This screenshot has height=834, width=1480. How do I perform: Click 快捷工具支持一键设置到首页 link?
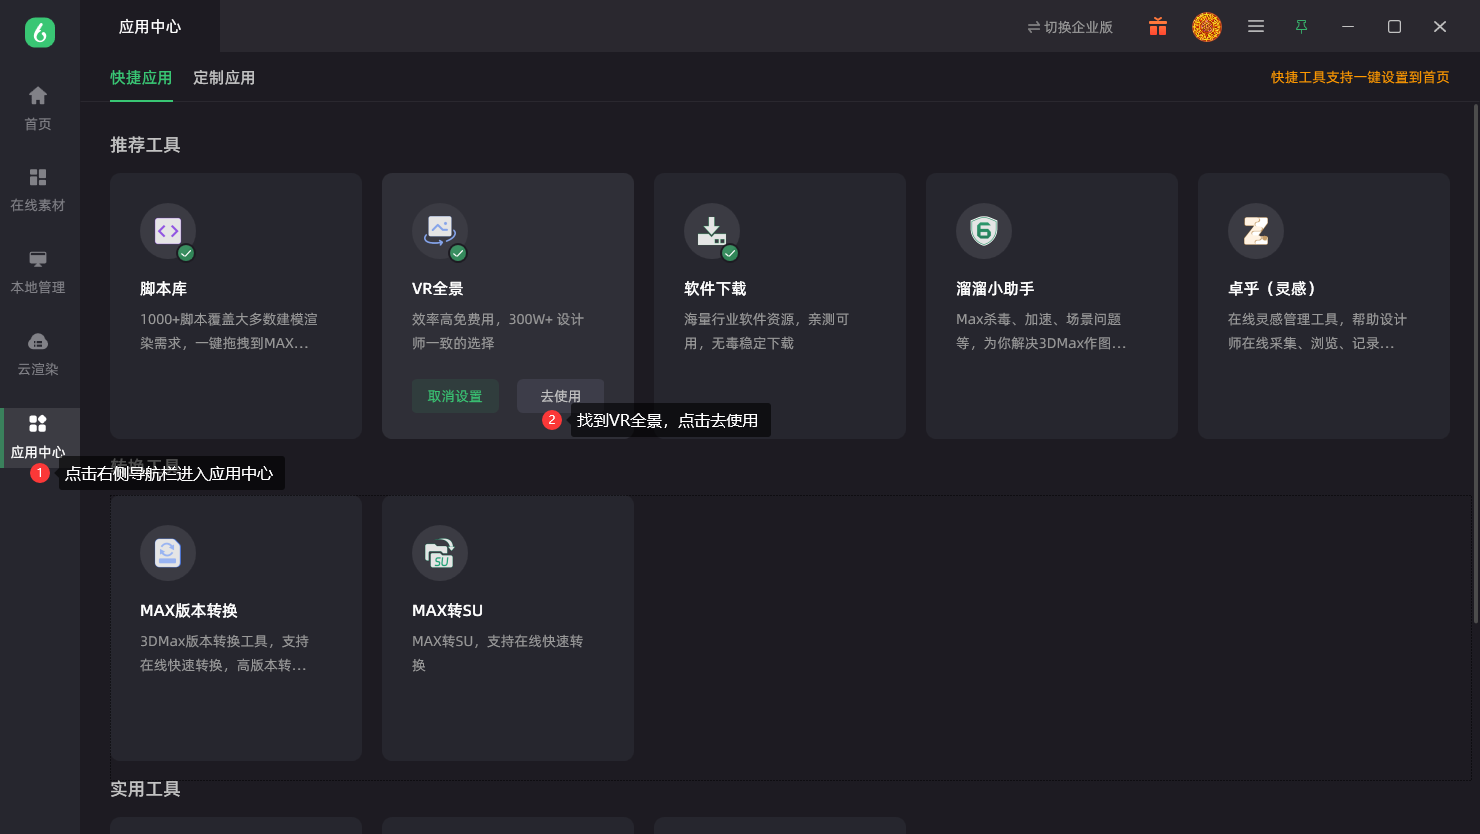[x=1360, y=78]
